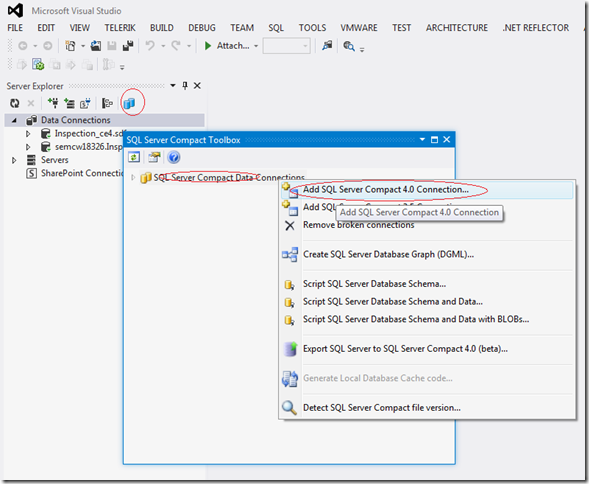Click the New Project toolbar icon
The image size is (589, 484).
[70, 46]
